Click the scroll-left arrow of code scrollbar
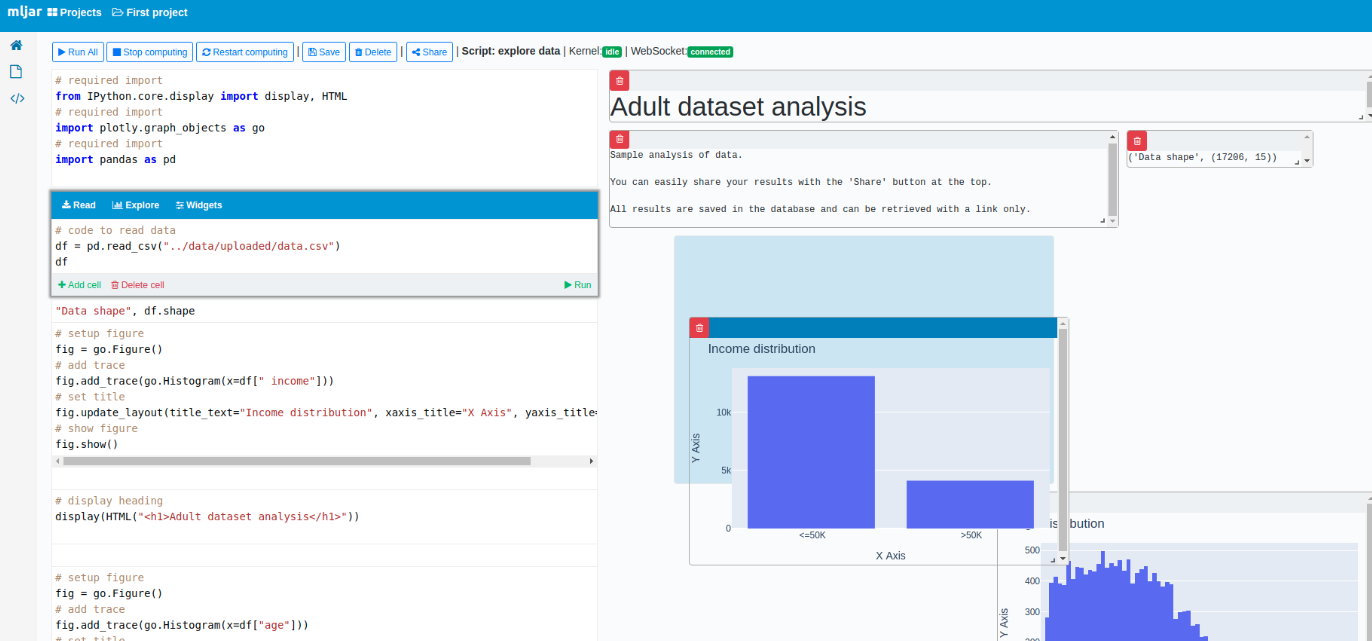Screen dimensions: 1372x641 pos(56,461)
